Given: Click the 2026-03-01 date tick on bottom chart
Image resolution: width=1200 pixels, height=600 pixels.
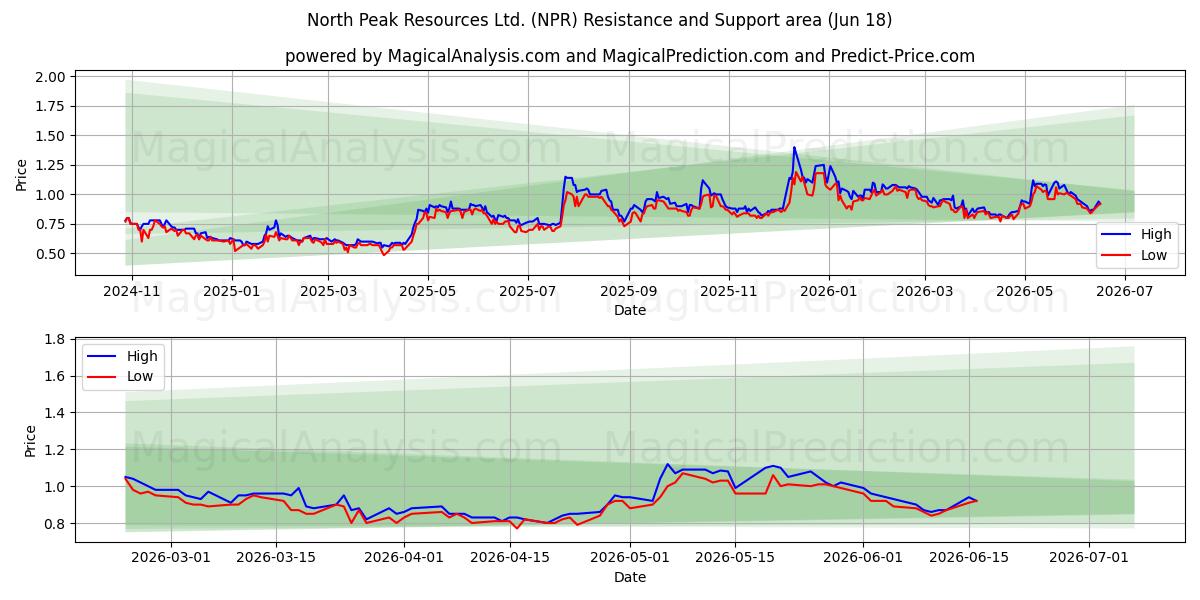Looking at the screenshot, I should coord(169,558).
